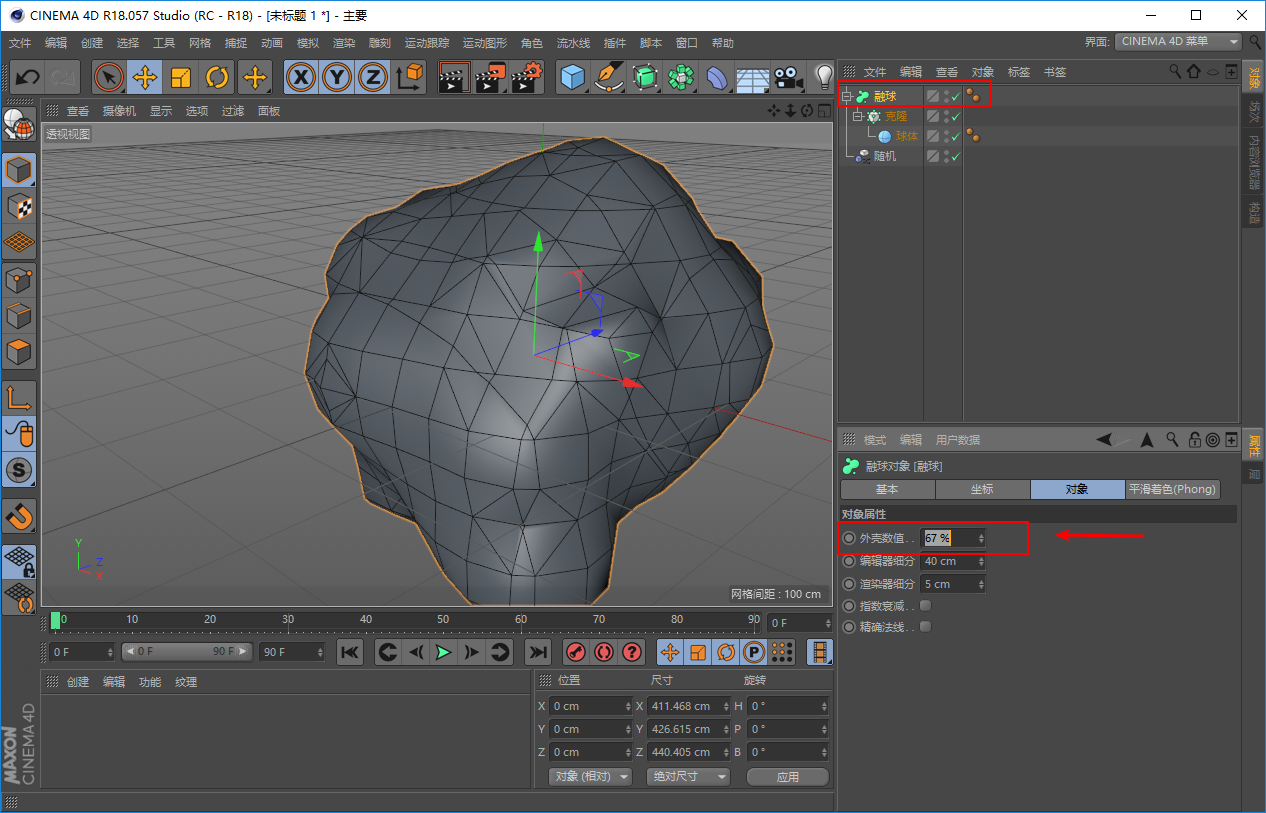Toggle Y axis lock

coord(337,77)
